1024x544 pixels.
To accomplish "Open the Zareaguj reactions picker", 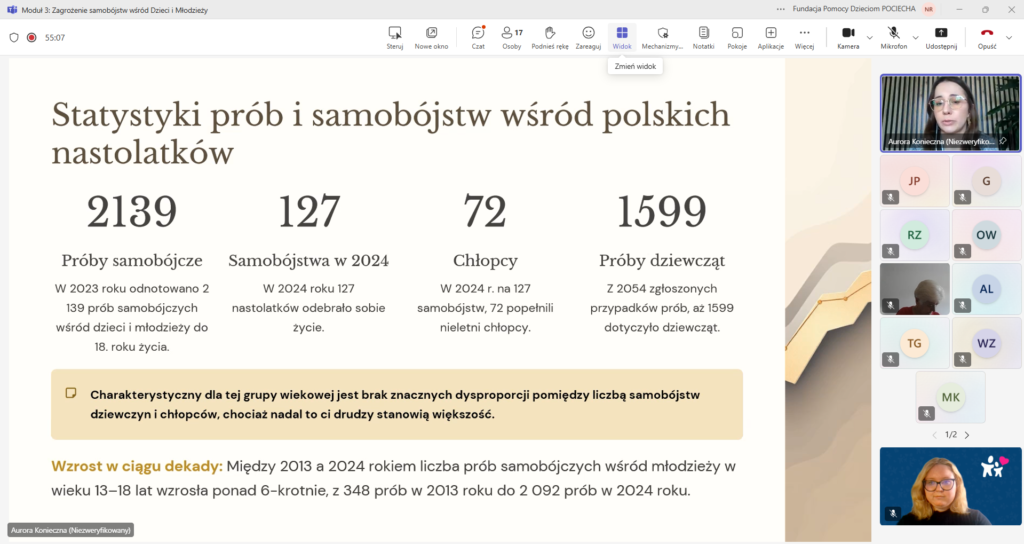I will 588,37.
